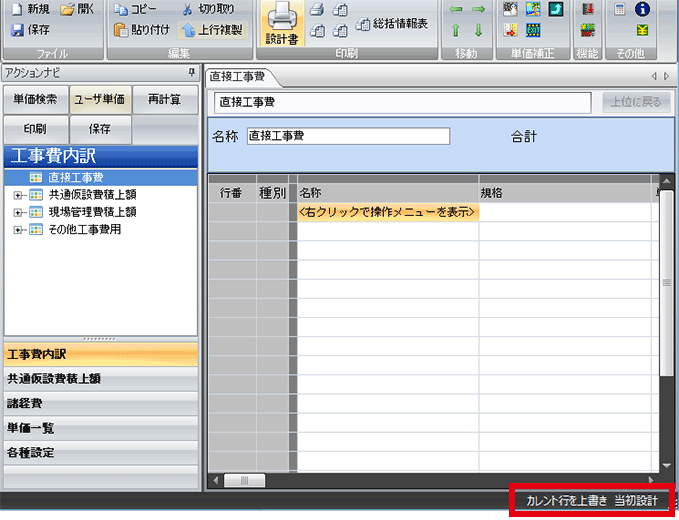
Task: Open the 工事費内訳 navigation section
Action: tap(100, 354)
